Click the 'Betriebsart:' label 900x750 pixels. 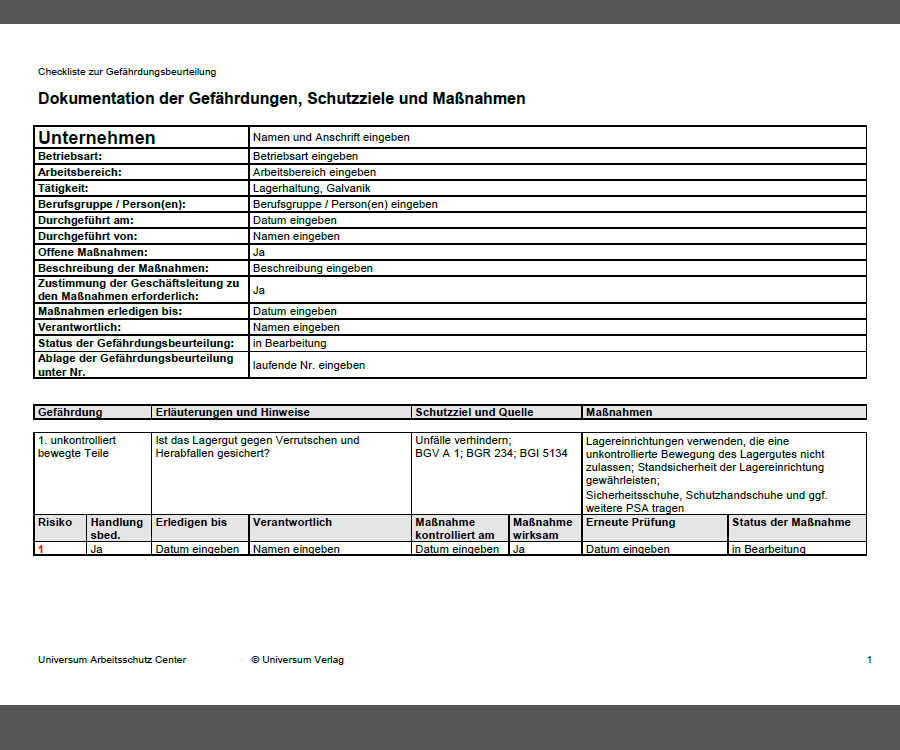(x=69, y=156)
